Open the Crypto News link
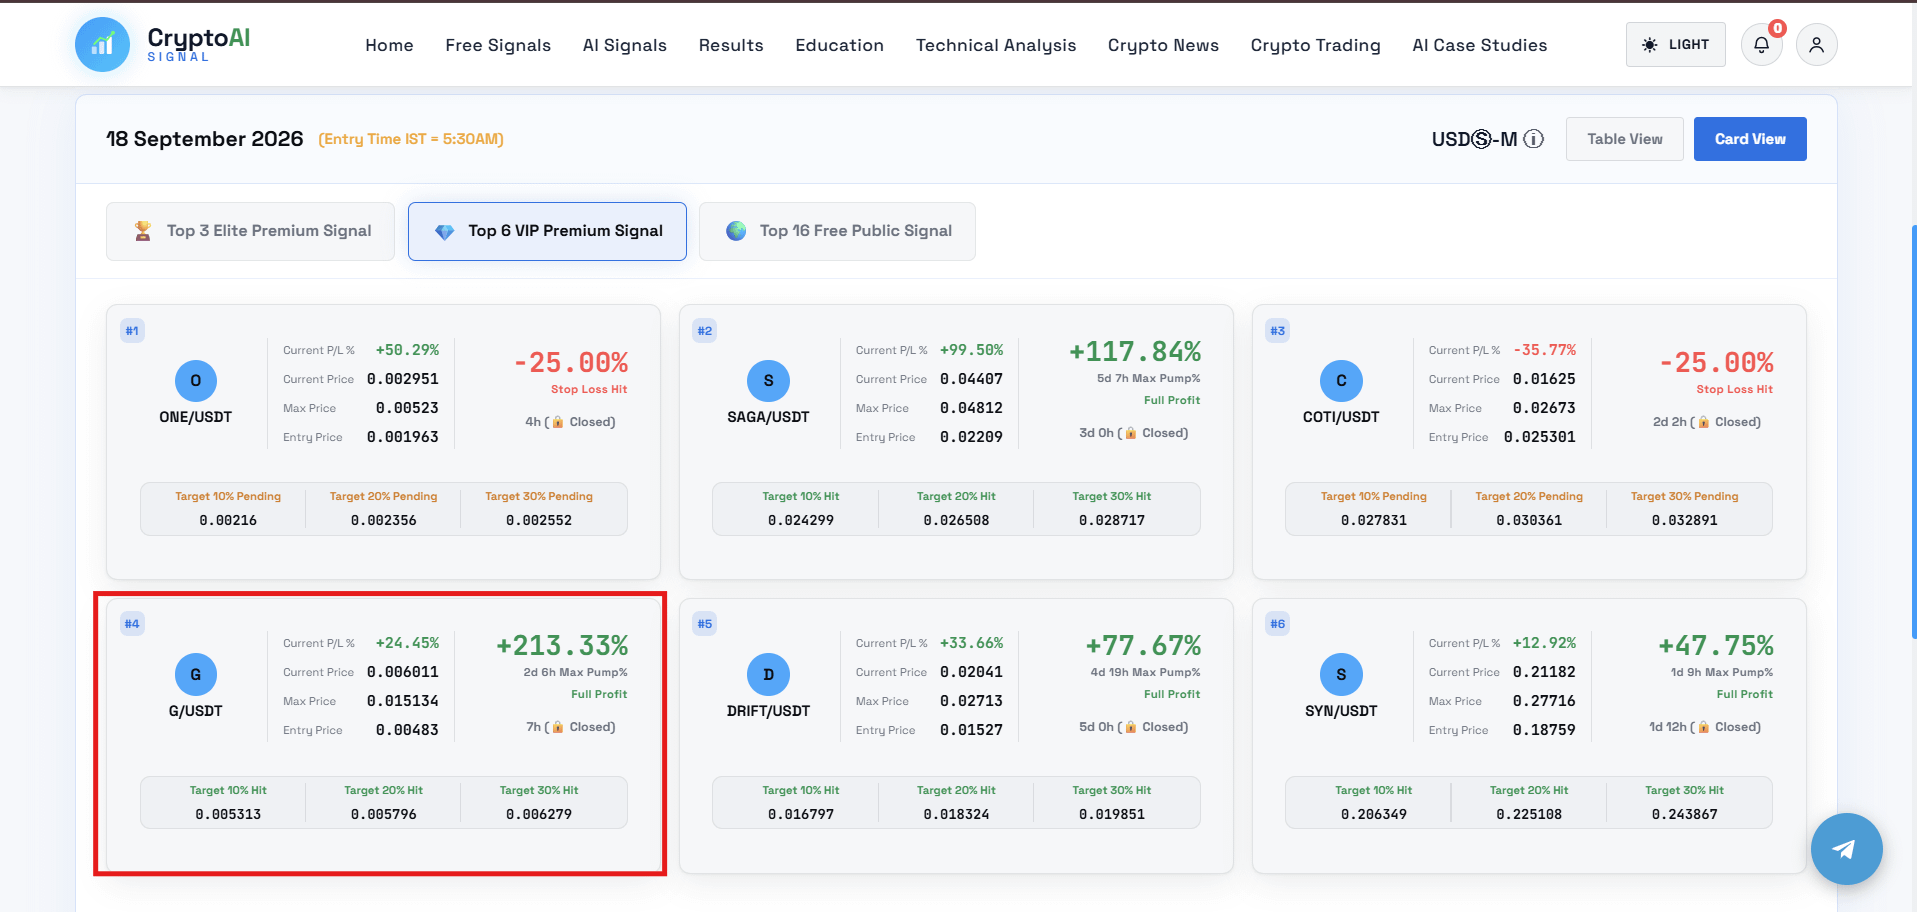Viewport: 1917px width, 912px height. point(1163,45)
